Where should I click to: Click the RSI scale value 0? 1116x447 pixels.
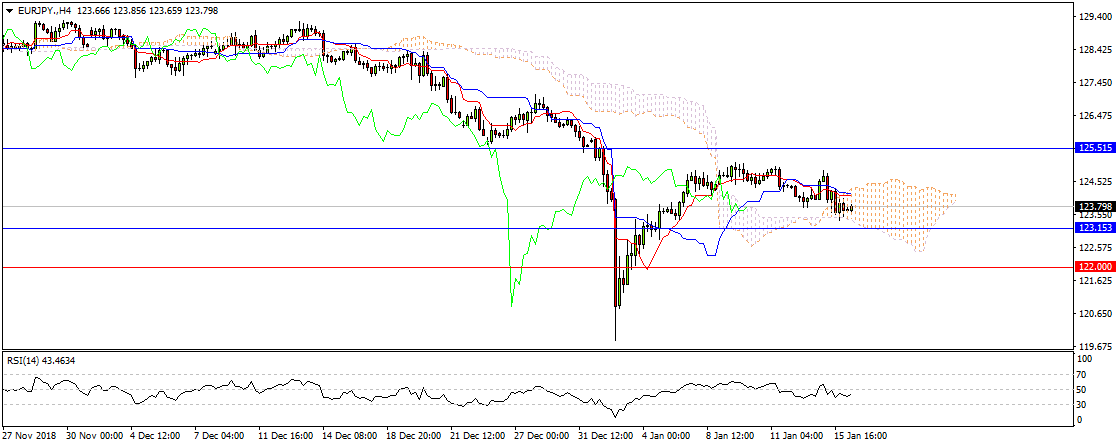point(1081,420)
